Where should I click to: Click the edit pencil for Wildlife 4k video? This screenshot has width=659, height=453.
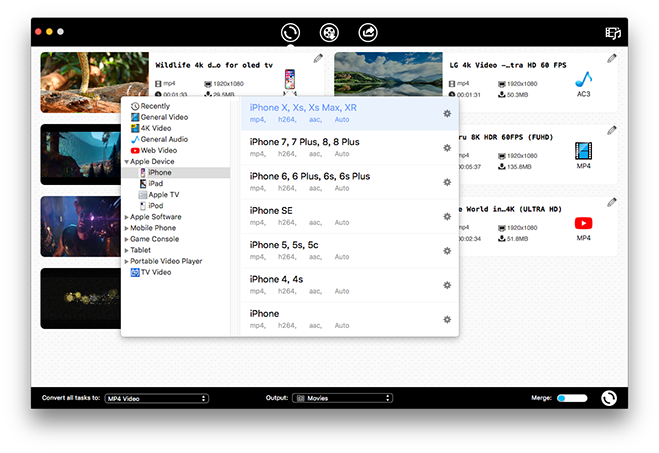tap(318, 58)
